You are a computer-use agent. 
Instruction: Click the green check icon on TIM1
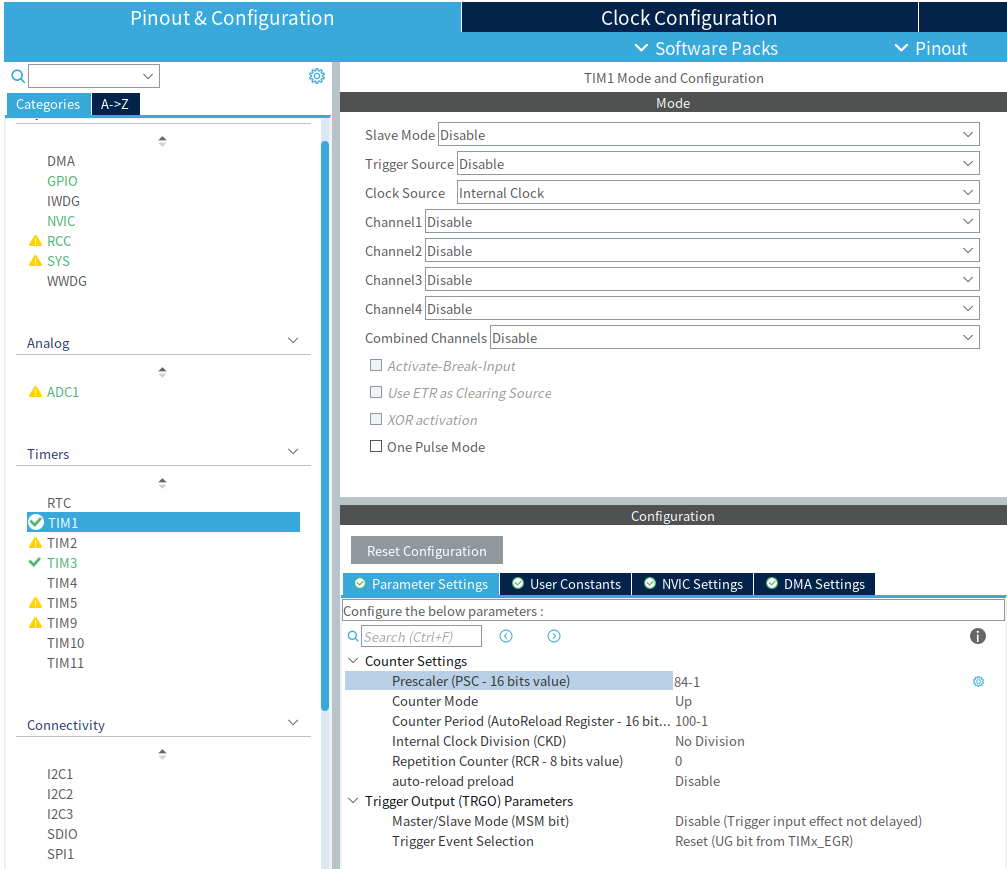(37, 522)
